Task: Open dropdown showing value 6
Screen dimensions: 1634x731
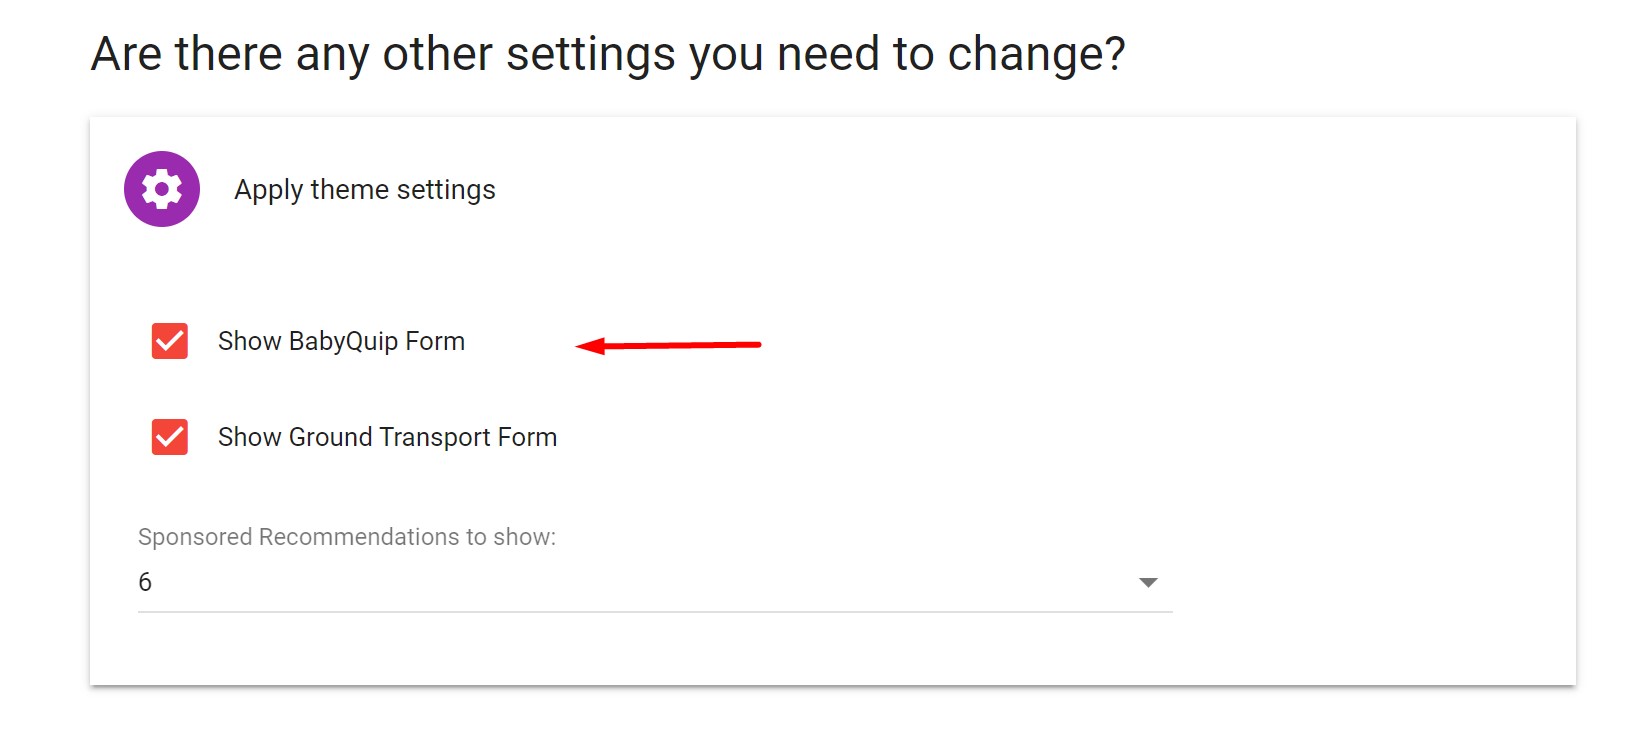Action: pos(655,582)
